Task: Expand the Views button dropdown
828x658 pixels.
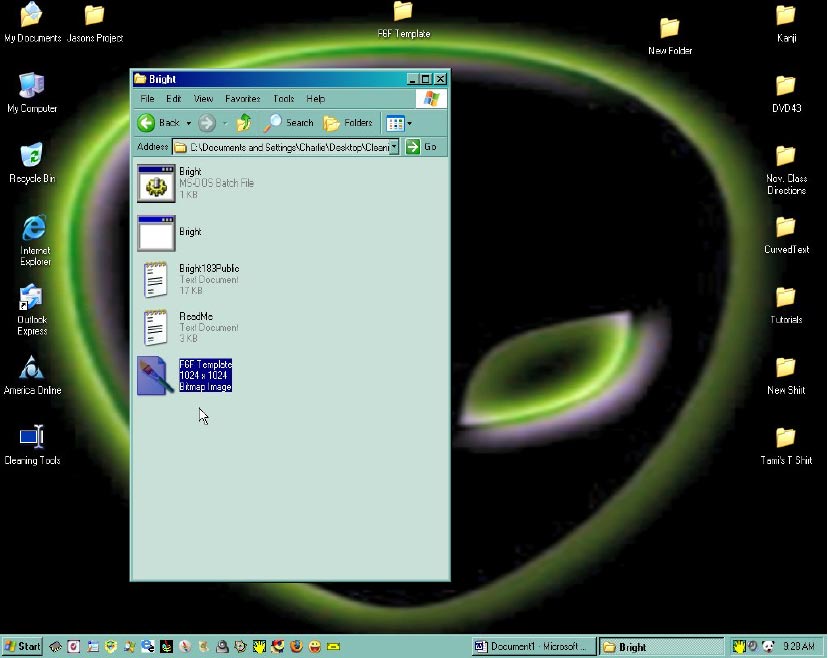Action: pyautogui.click(x=409, y=124)
